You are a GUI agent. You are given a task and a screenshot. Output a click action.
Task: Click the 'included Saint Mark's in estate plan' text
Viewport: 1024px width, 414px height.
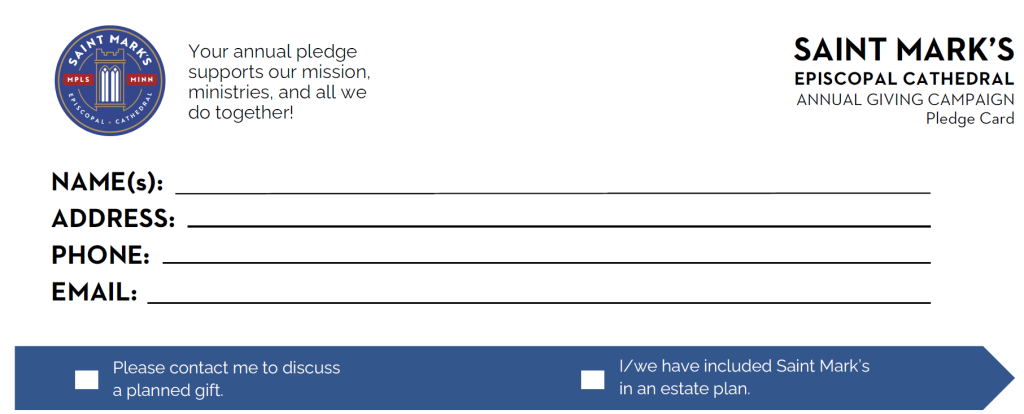744,378
